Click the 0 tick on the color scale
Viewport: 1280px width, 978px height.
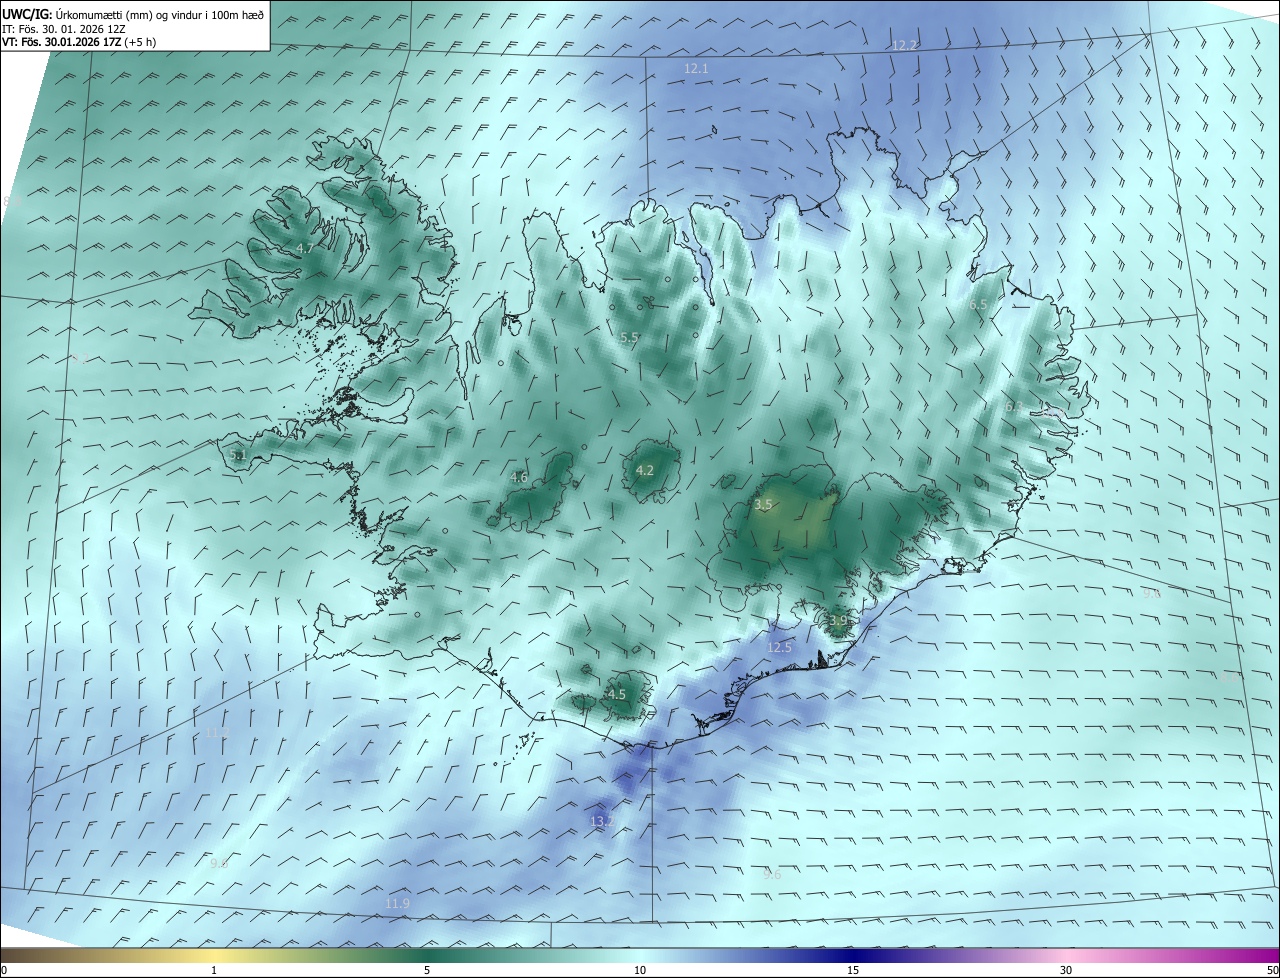pos(3,970)
